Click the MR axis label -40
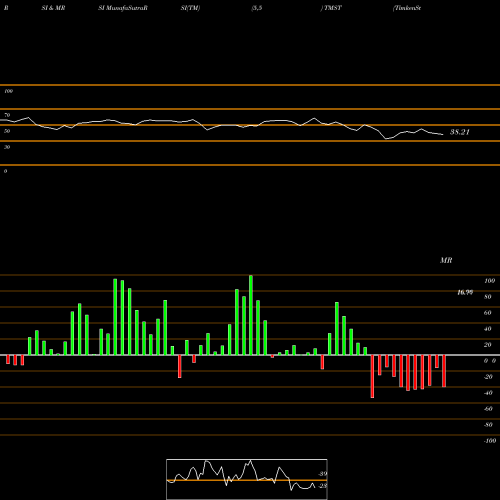 pos(488,393)
